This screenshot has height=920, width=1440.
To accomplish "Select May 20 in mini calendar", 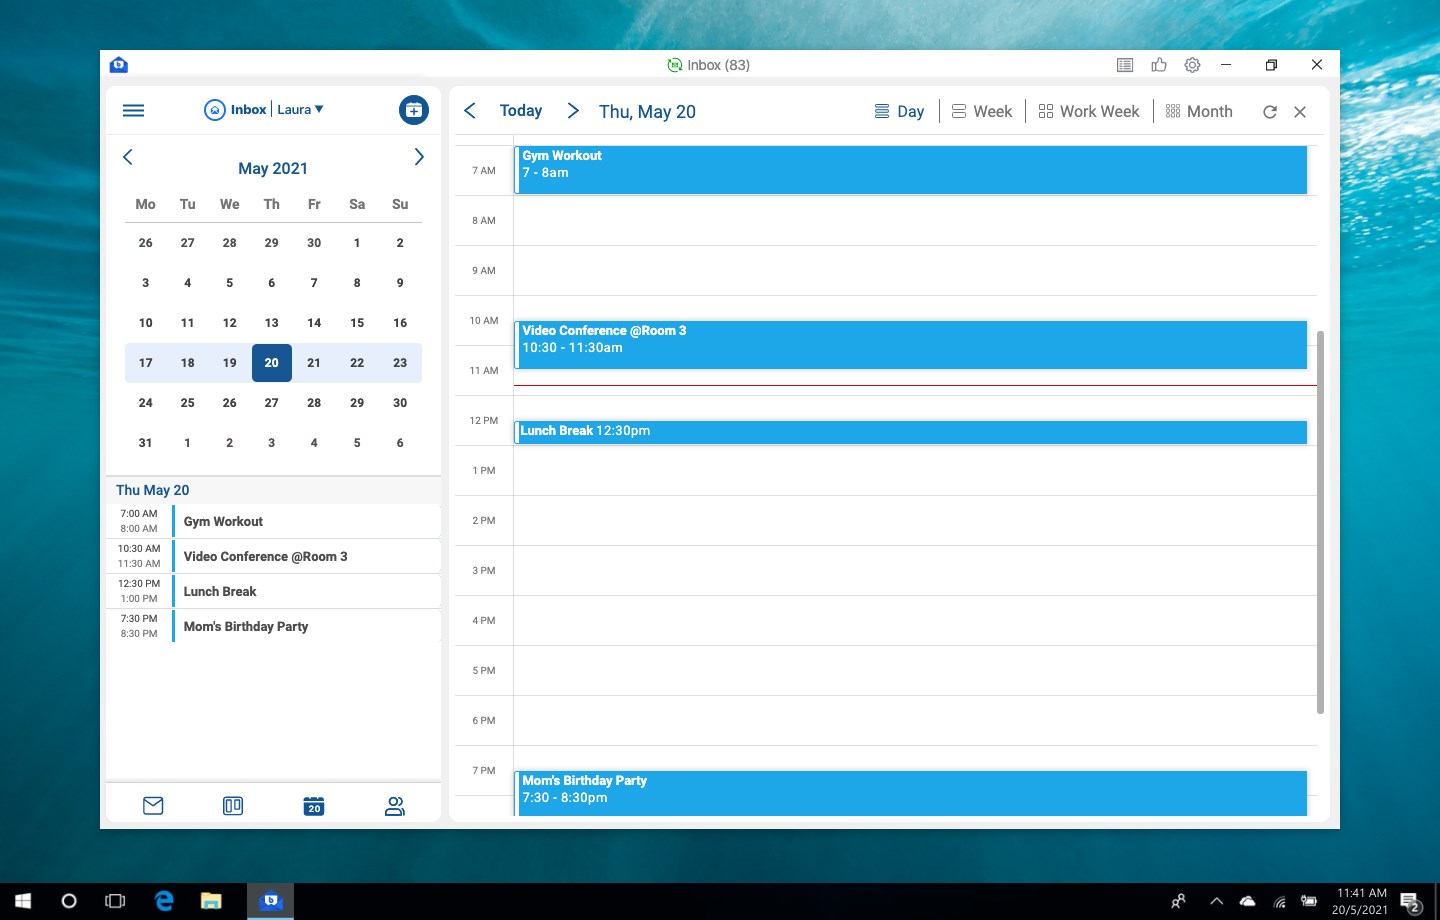I will [272, 363].
